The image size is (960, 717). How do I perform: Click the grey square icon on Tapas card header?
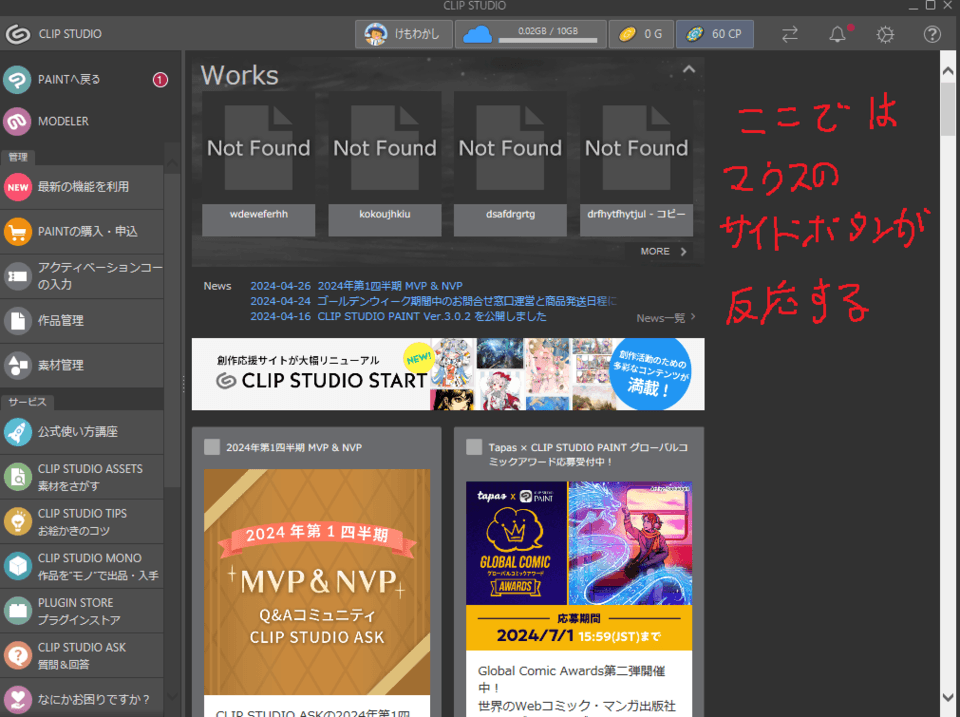(474, 447)
